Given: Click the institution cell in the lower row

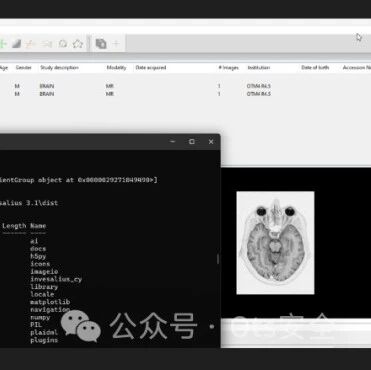Looking at the screenshot, I should coord(259,94).
